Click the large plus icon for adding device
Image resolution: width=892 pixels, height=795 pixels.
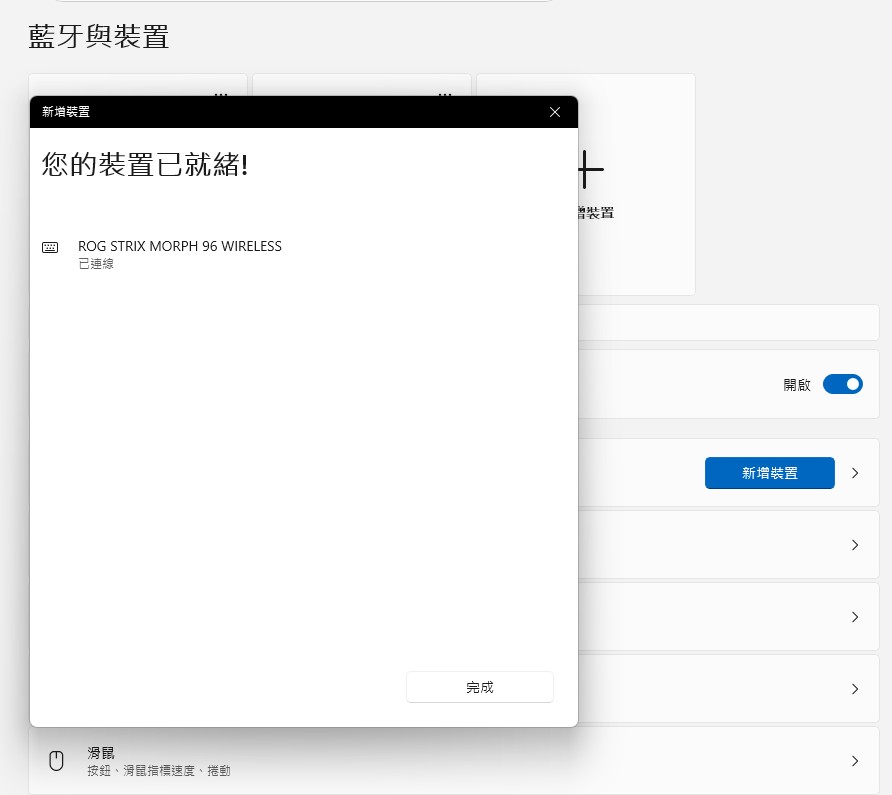[590, 170]
